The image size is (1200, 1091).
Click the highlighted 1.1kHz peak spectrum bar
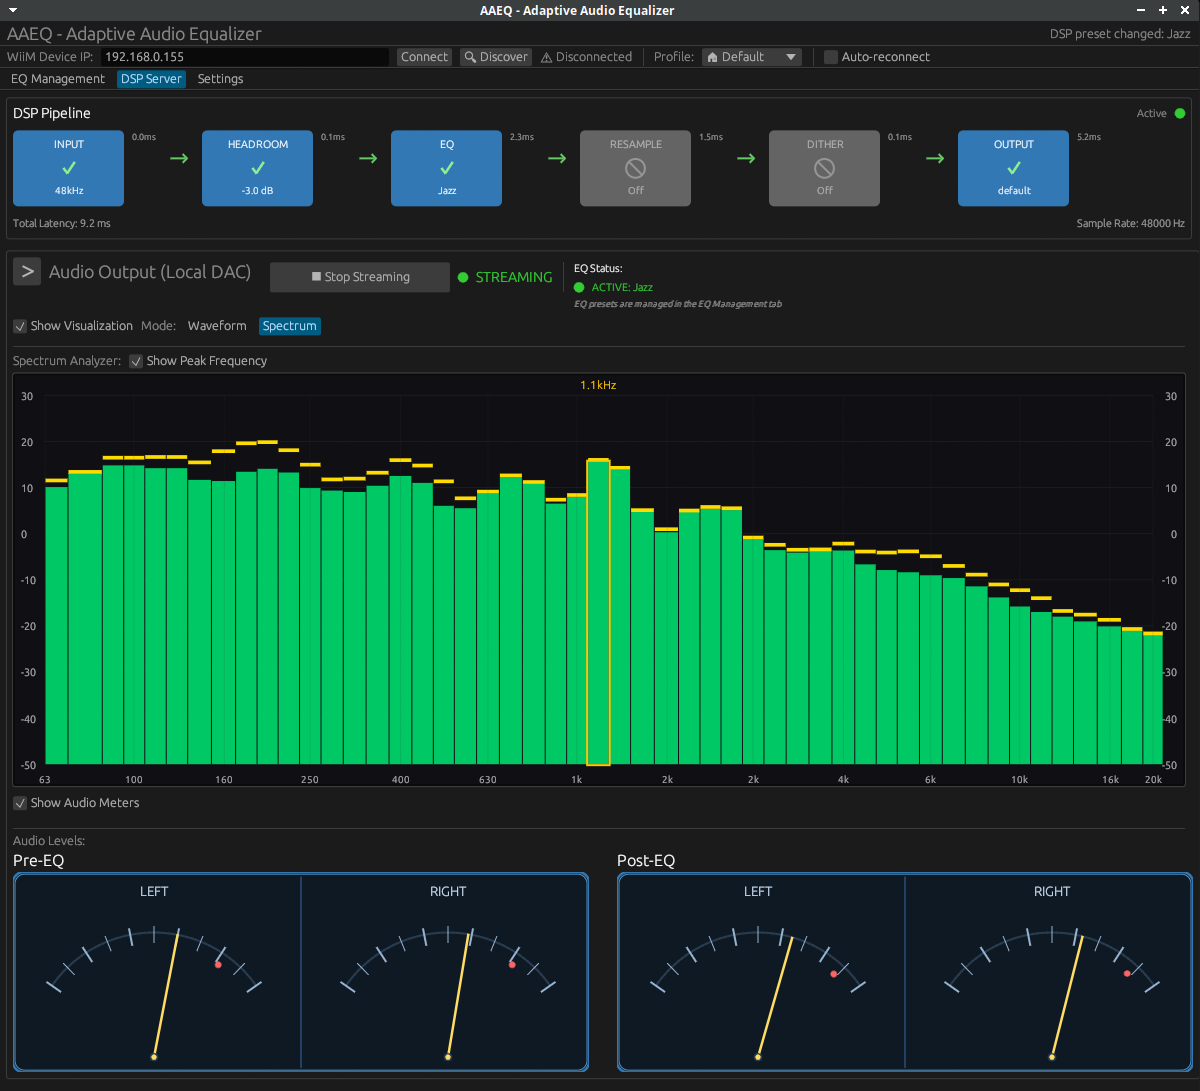point(598,612)
